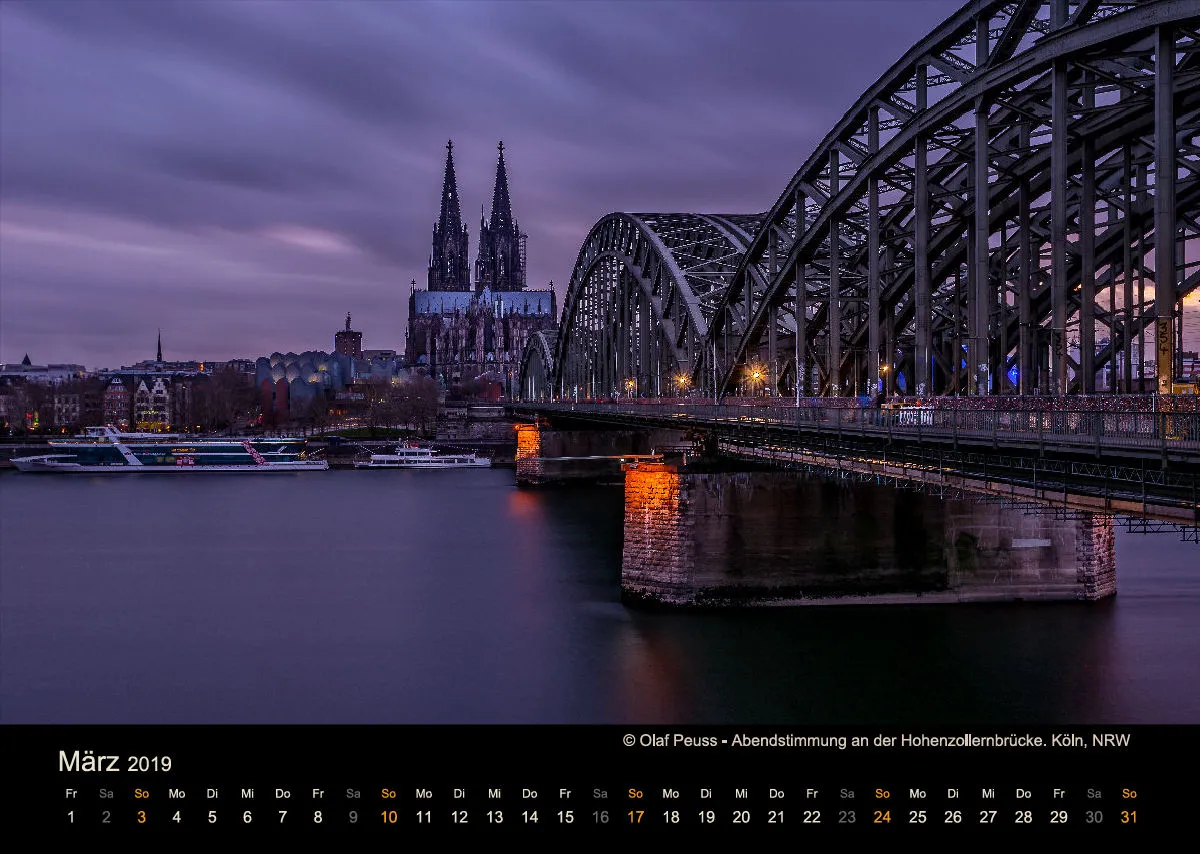Select the orange Sunday date 10
1200x854 pixels.
point(388,817)
